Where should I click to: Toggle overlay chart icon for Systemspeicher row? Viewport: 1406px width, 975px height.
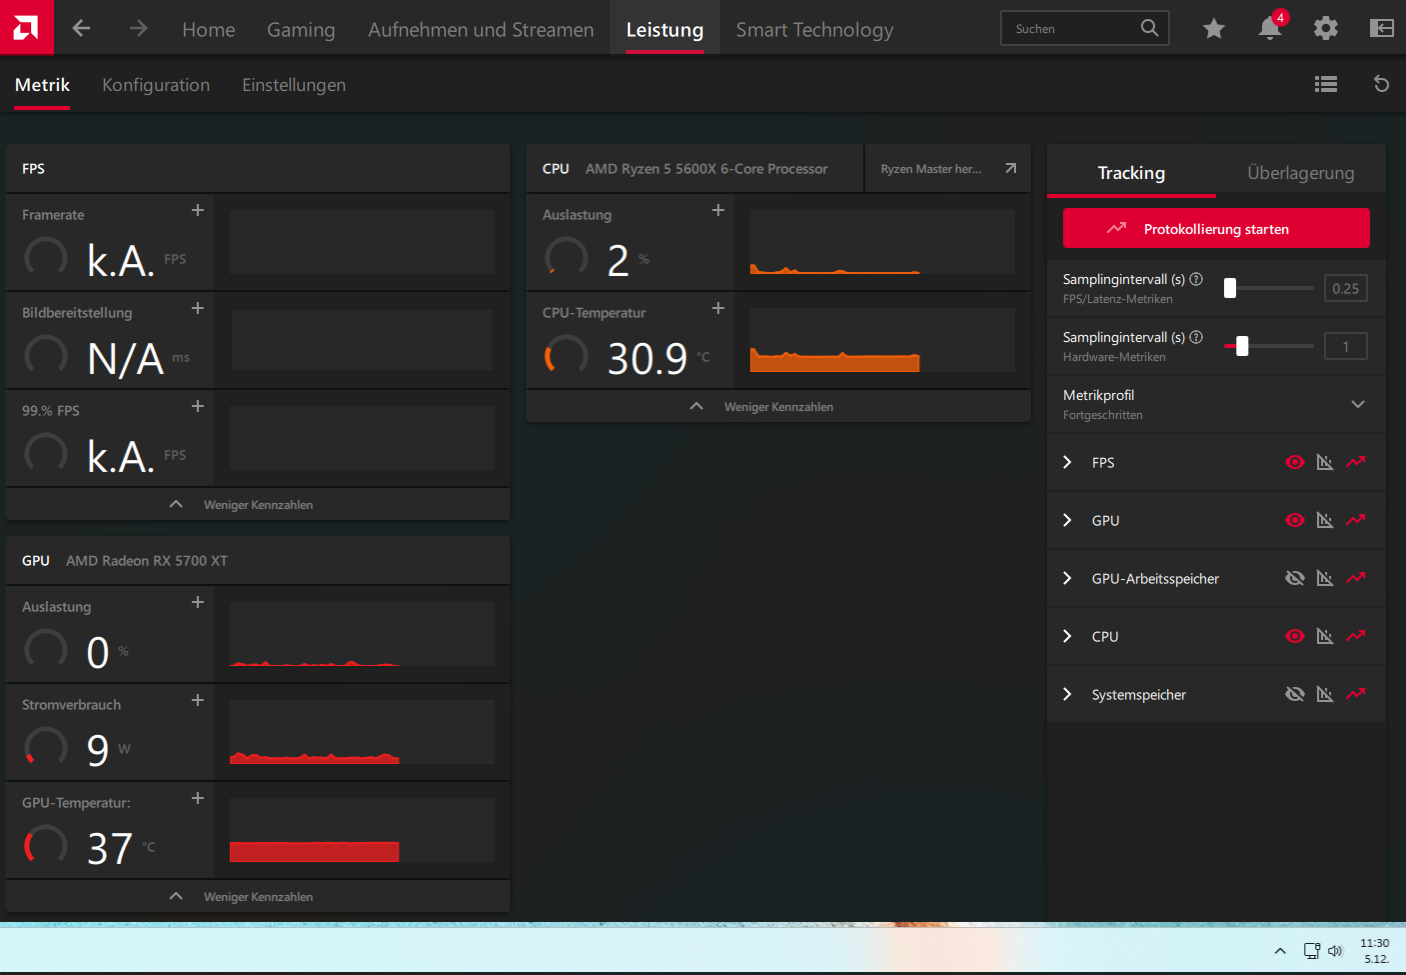[1325, 694]
